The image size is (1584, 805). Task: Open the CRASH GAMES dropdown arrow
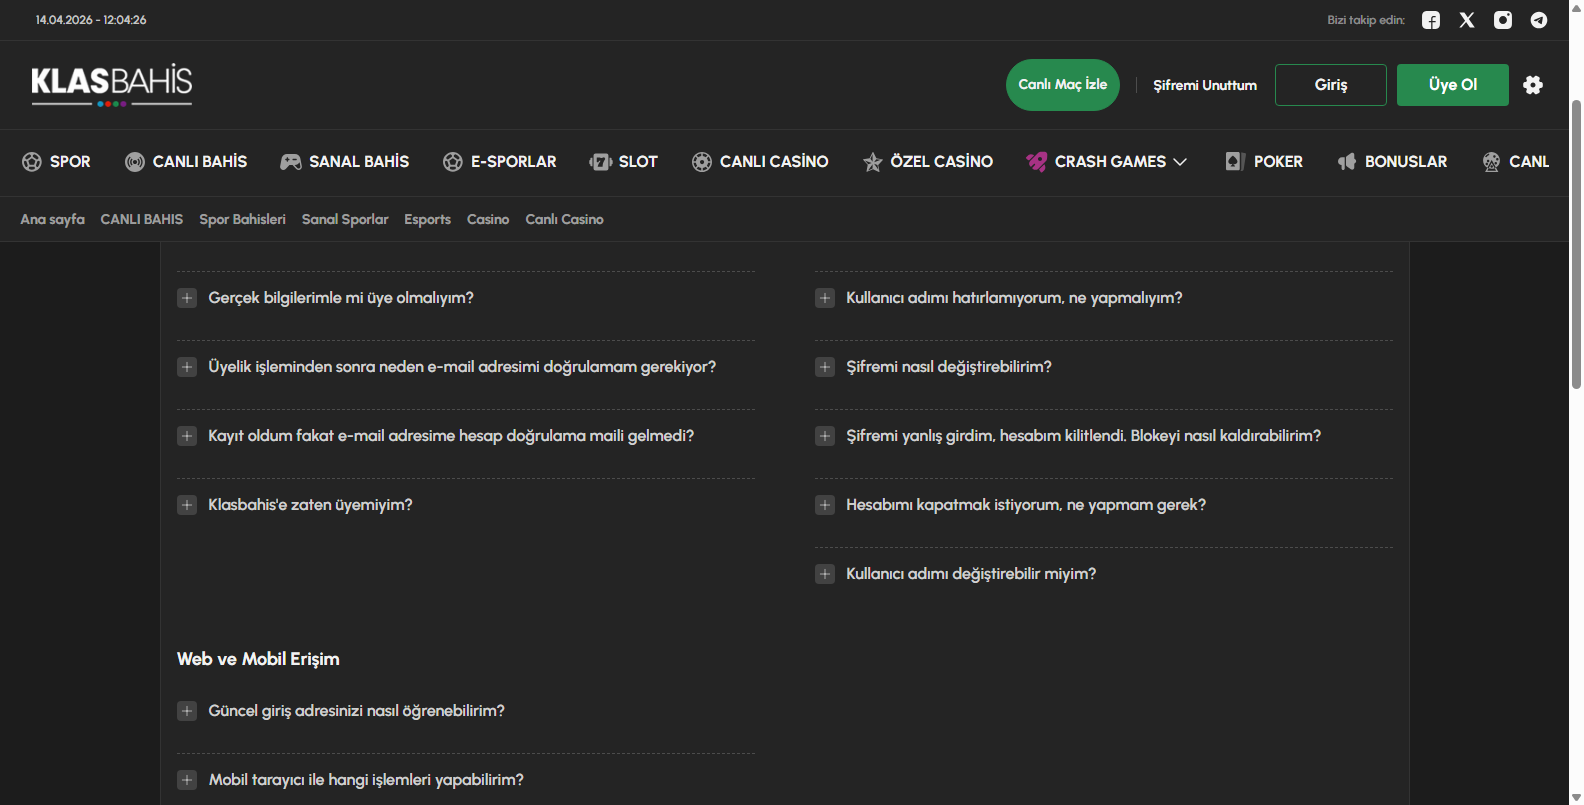pyautogui.click(x=1180, y=162)
